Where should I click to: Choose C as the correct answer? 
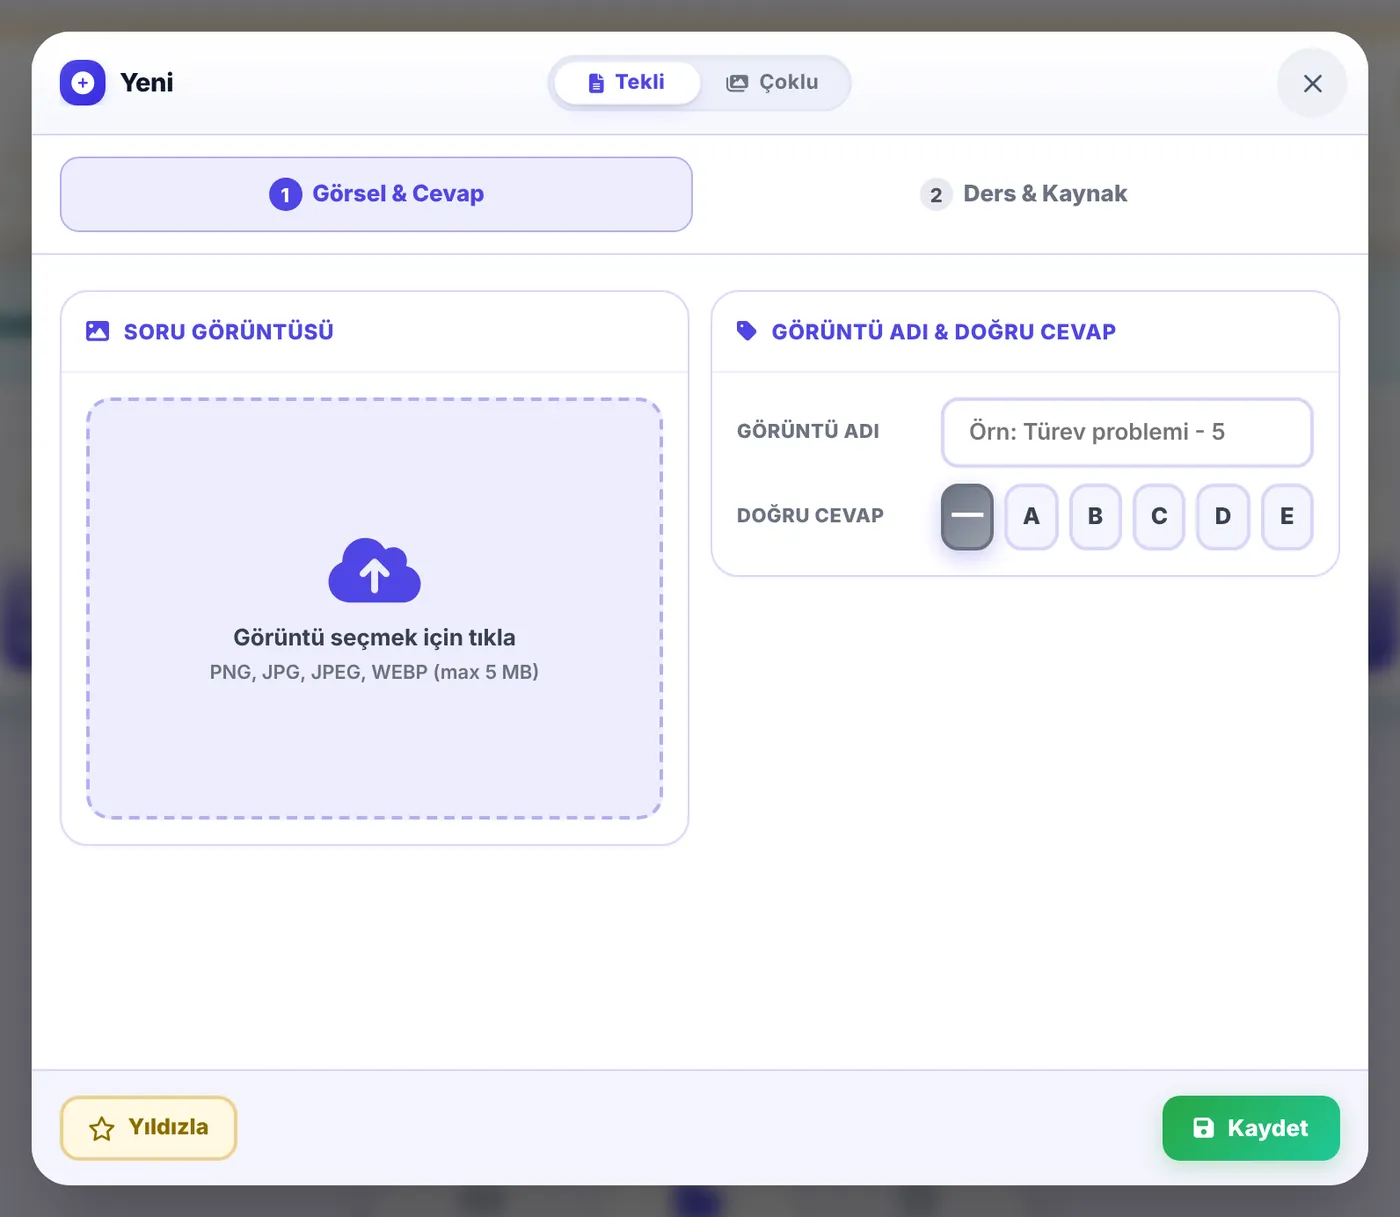point(1159,516)
